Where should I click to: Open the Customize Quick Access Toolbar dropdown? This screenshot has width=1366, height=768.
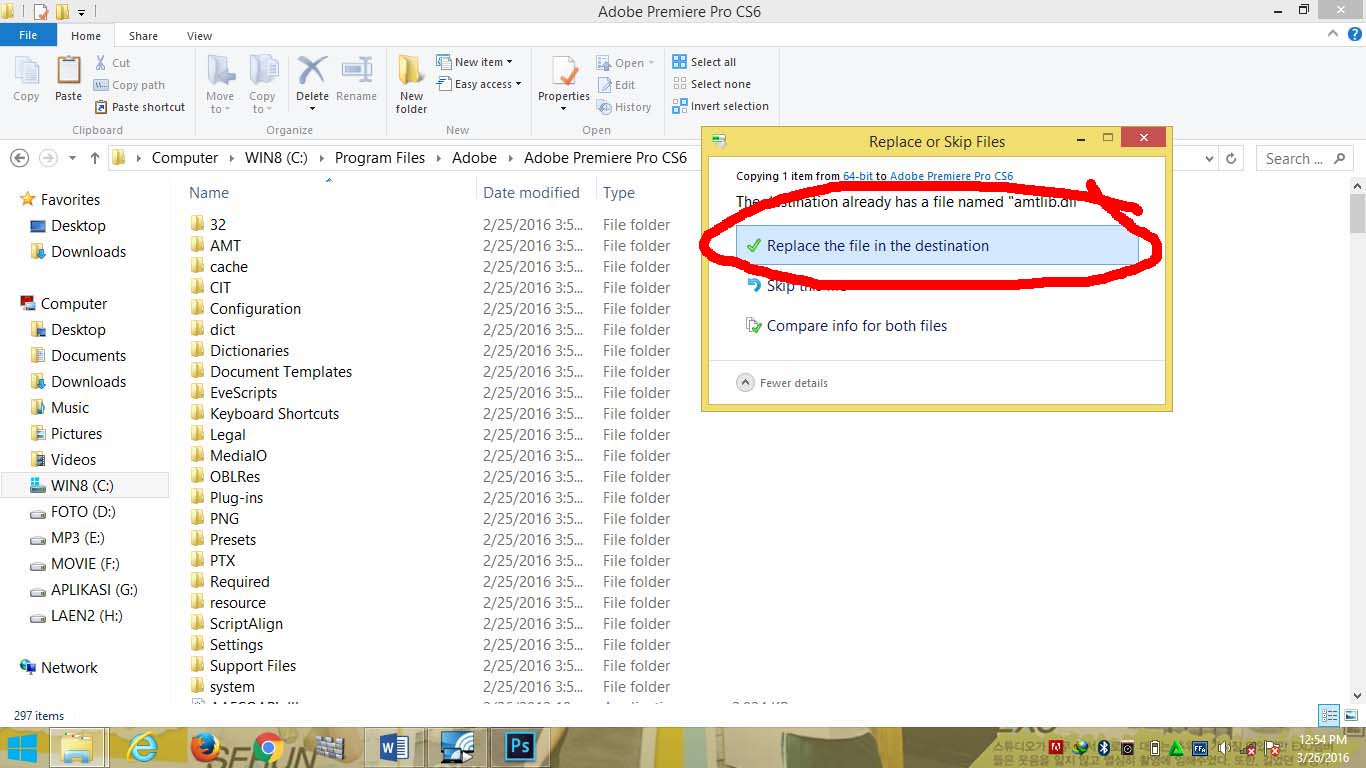coord(82,12)
